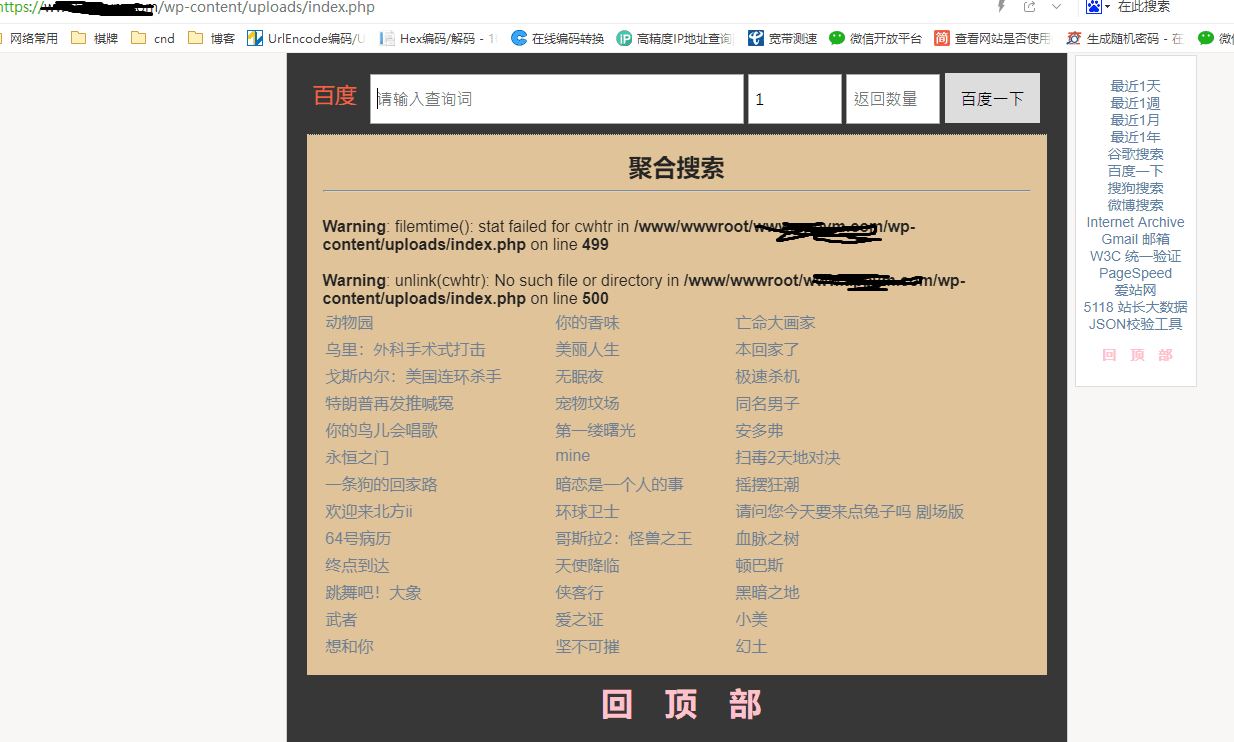Image resolution: width=1234 pixels, height=742 pixels.
Task: Open the Internet Archive sidebar link
Action: click(1135, 222)
